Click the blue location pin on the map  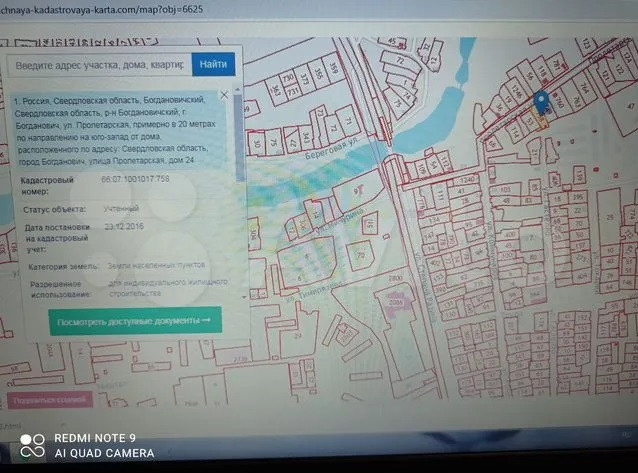tap(541, 103)
